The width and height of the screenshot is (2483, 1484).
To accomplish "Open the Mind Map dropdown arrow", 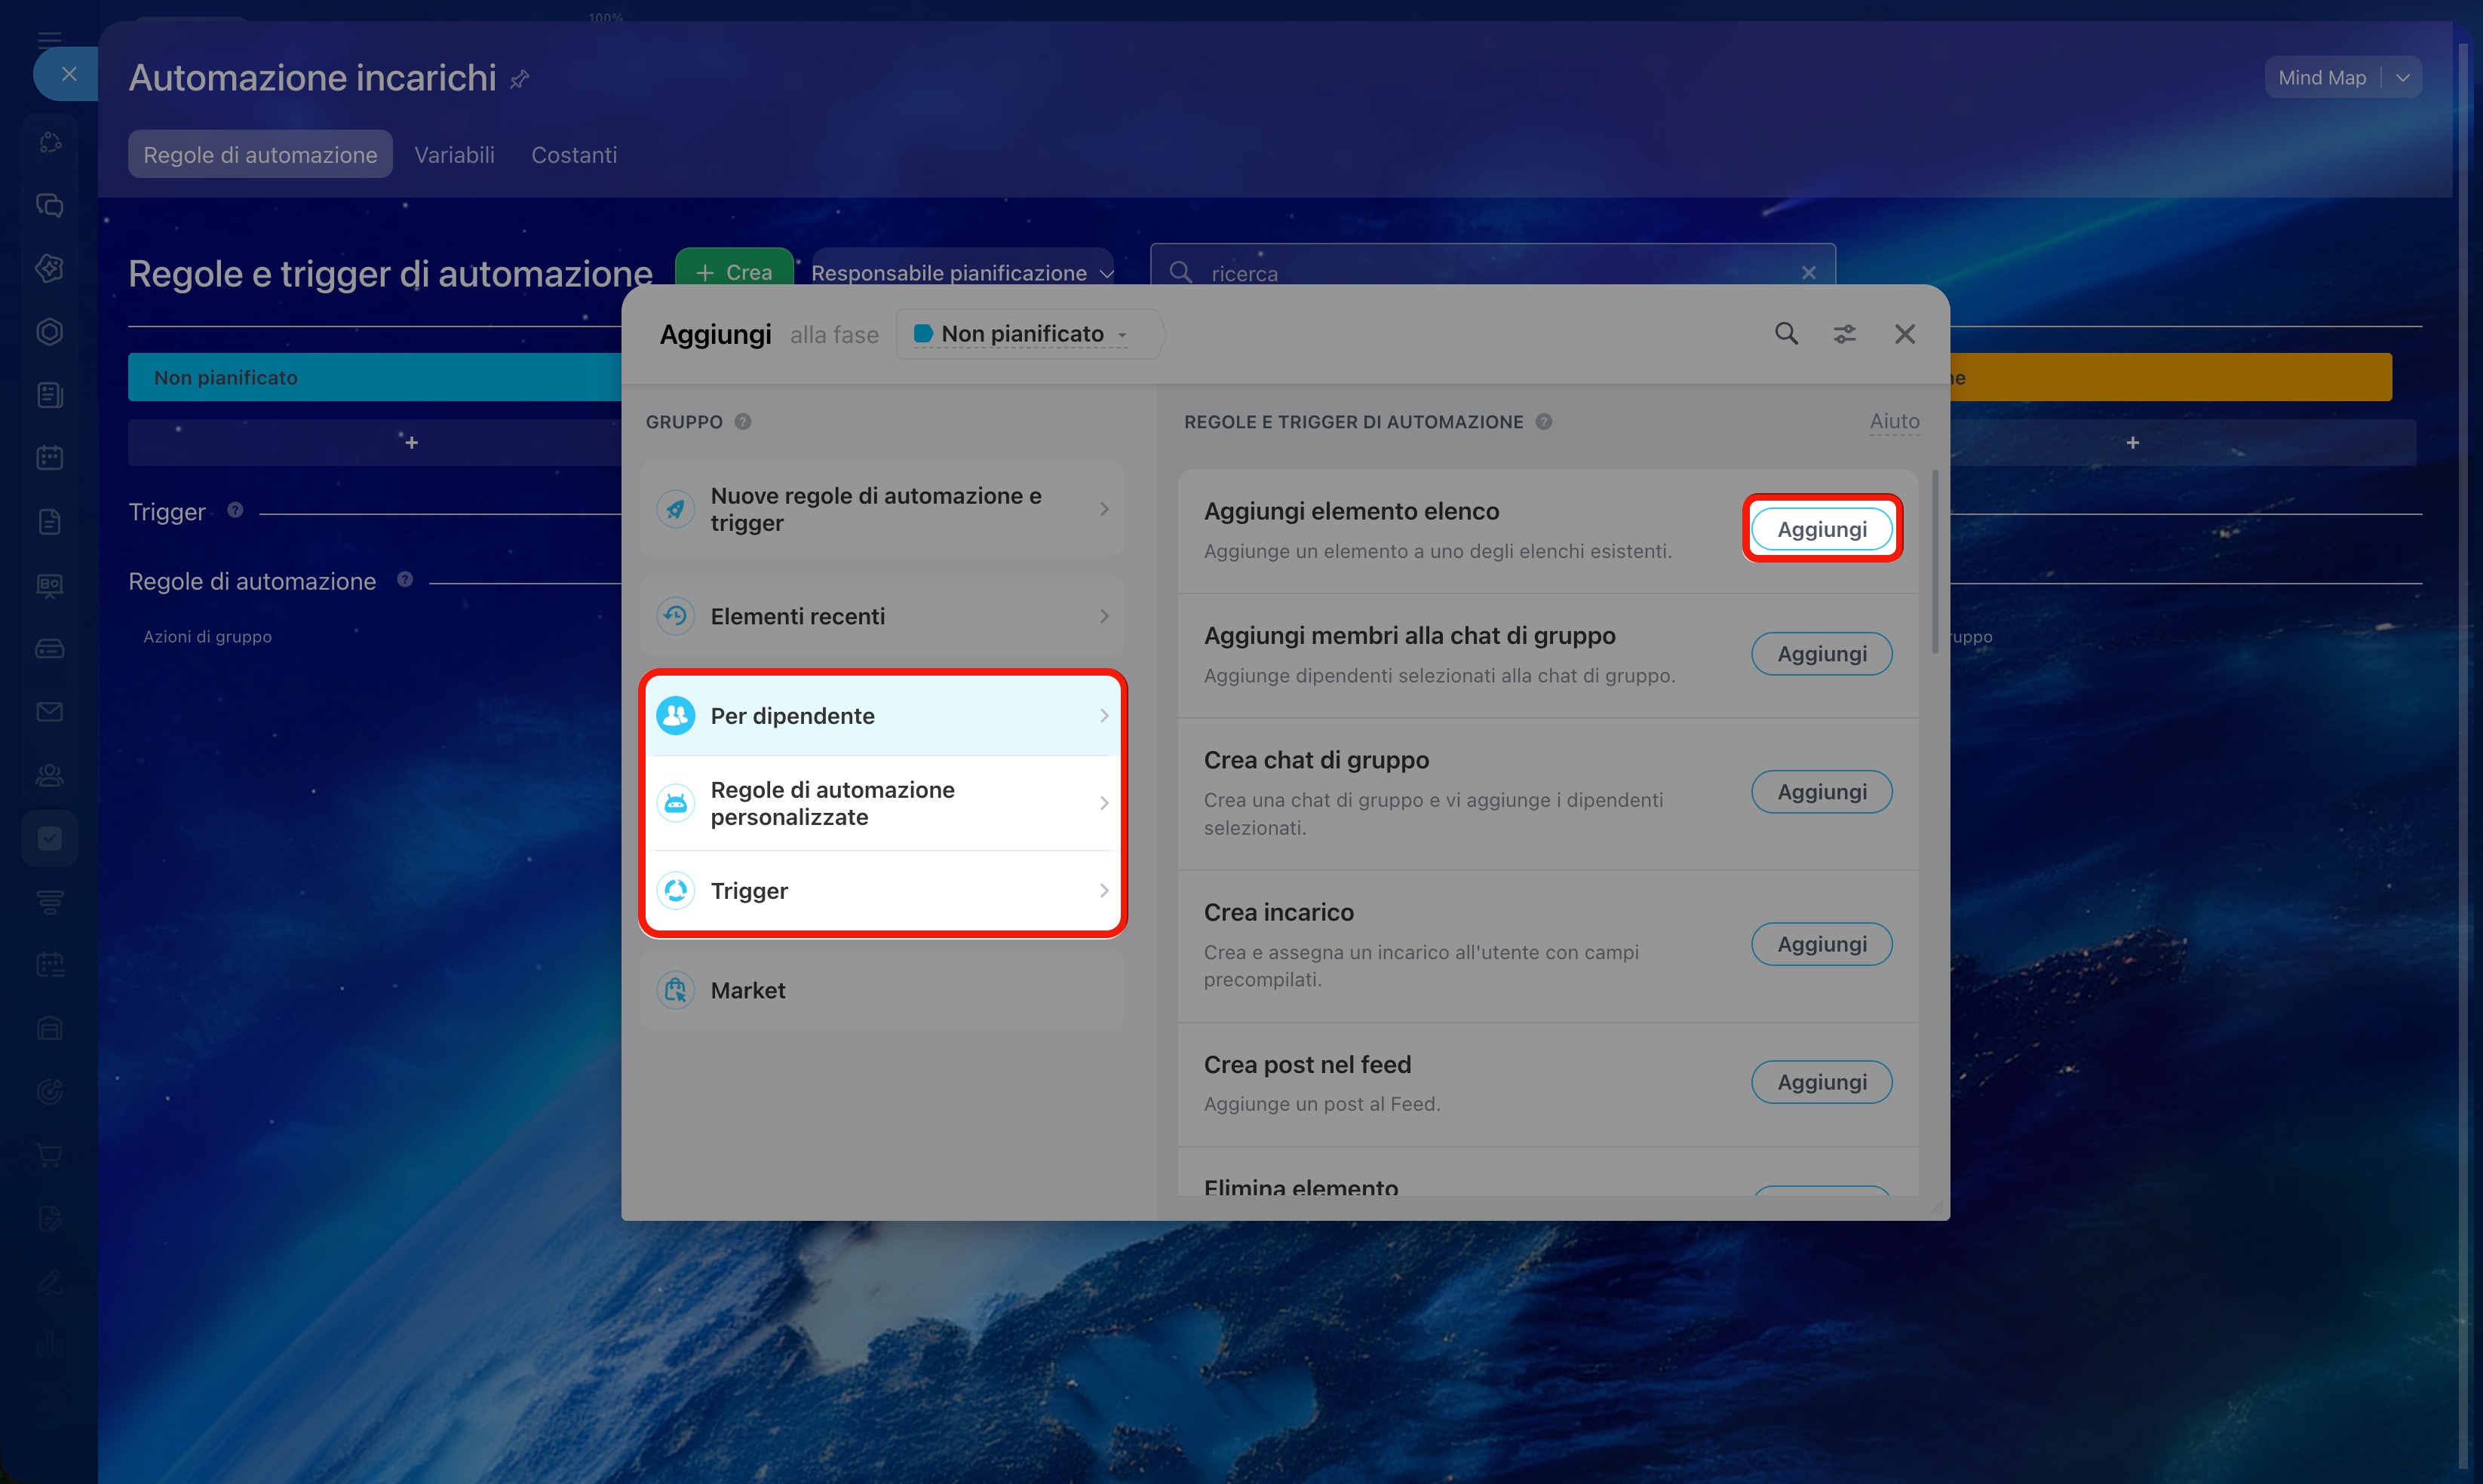I will pyautogui.click(x=2402, y=78).
